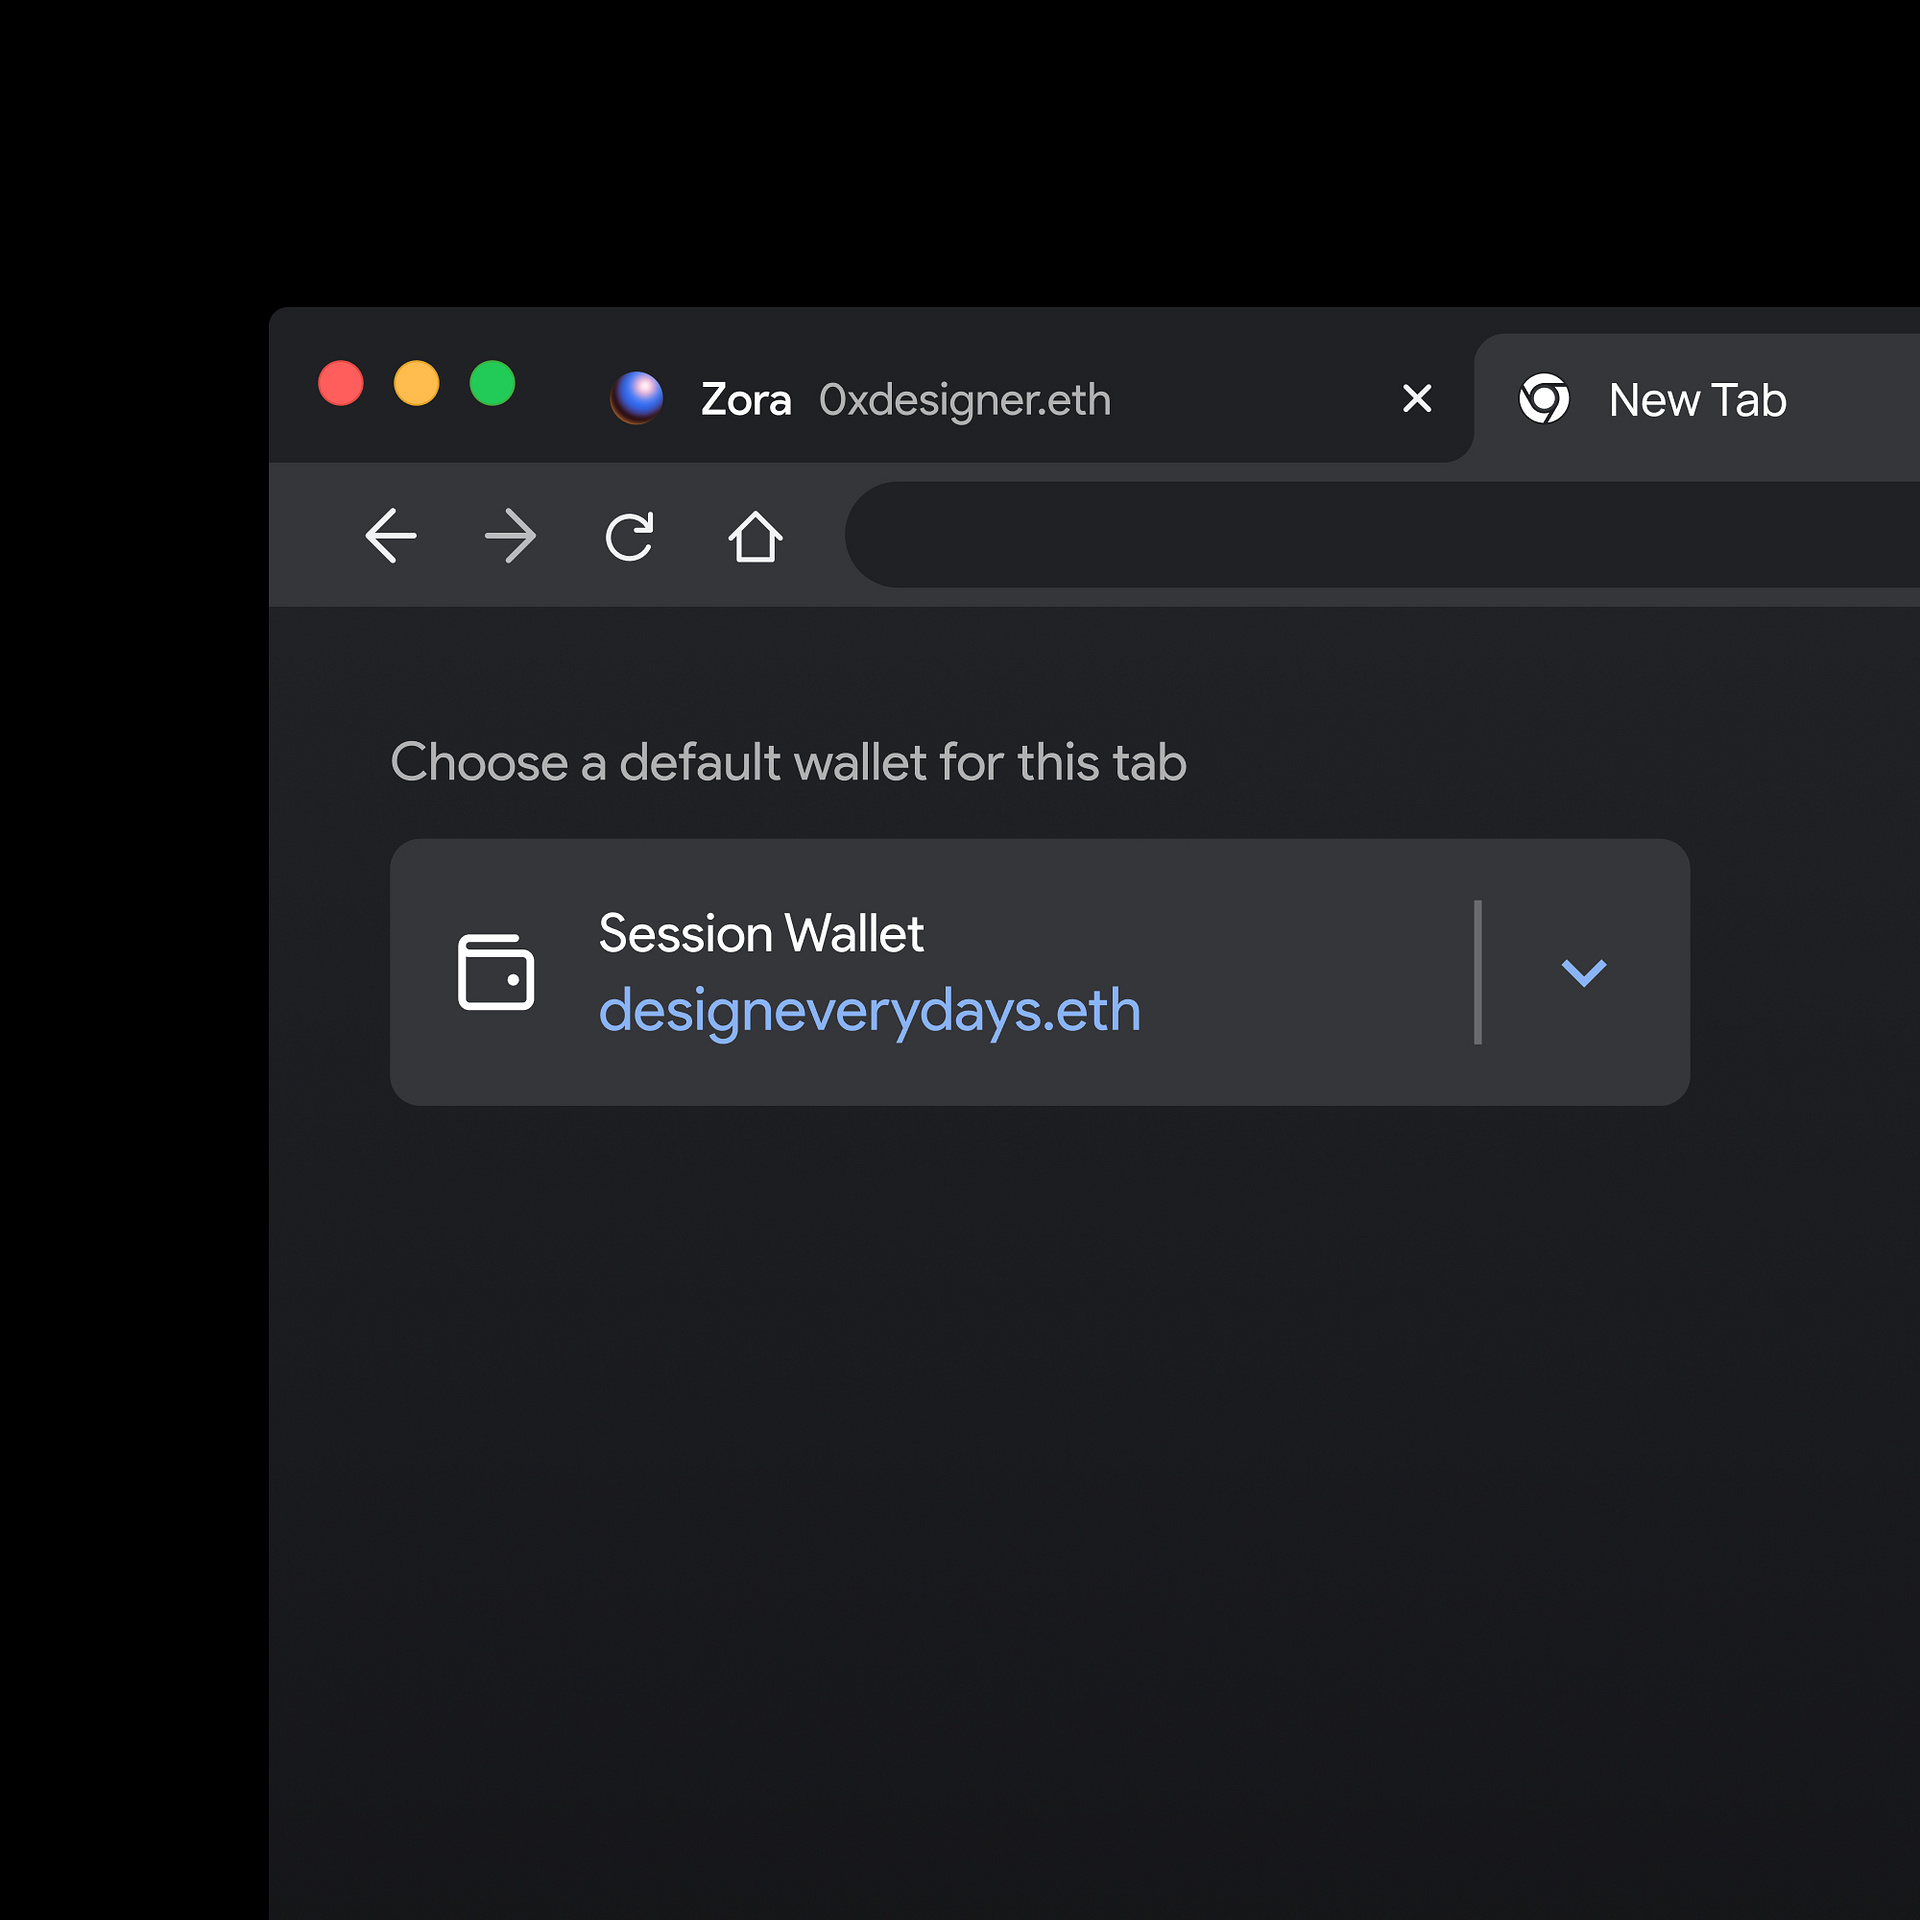
Task: Expand the Session Wallet dropdown chevron
Action: pyautogui.click(x=1584, y=972)
